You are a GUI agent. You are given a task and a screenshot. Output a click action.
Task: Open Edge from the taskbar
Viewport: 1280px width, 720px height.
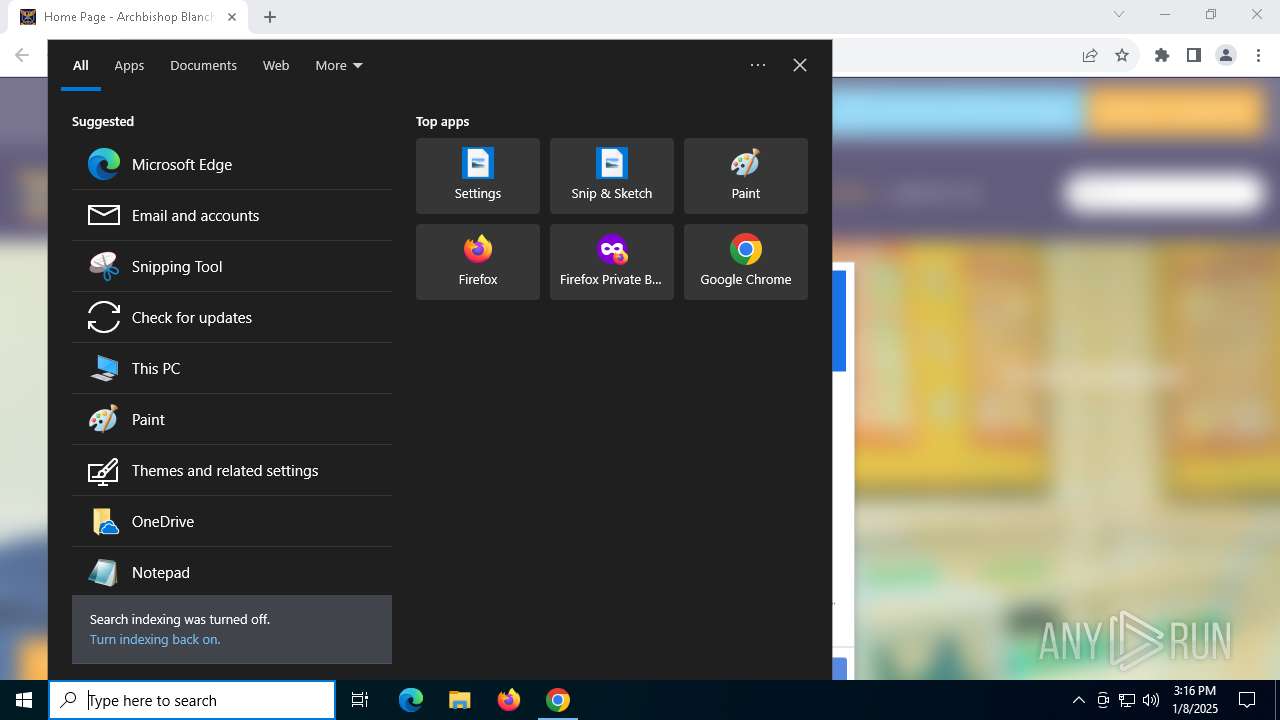(x=411, y=700)
